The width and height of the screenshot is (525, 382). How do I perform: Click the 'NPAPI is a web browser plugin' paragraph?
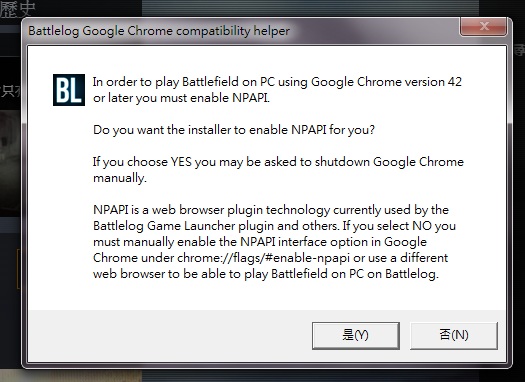click(275, 242)
